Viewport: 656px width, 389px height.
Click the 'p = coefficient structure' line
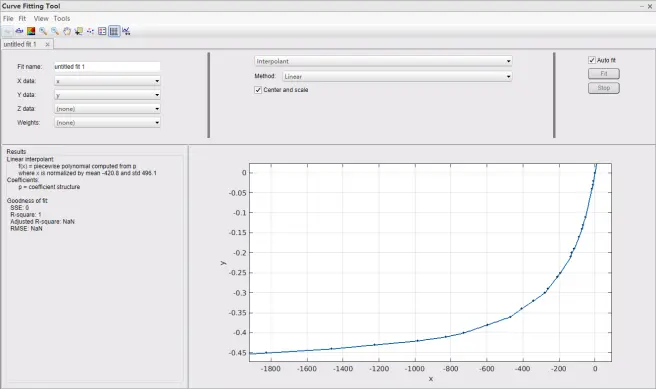(x=49, y=187)
